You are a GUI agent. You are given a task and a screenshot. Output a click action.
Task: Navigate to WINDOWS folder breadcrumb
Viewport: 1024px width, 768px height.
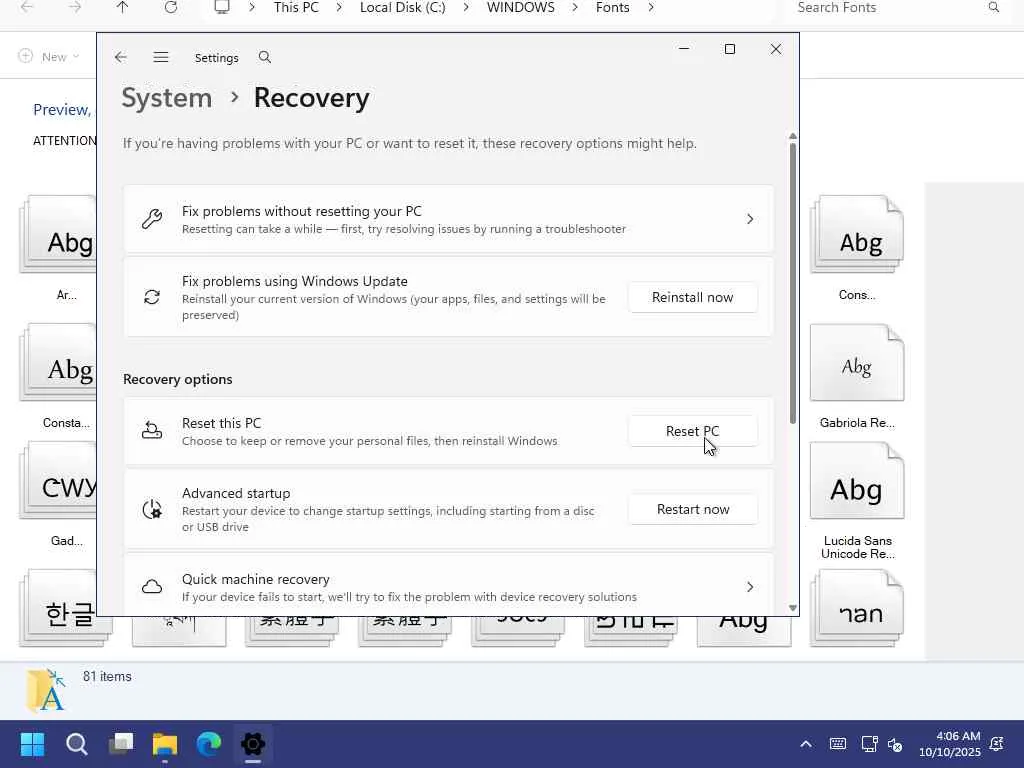pos(520,7)
